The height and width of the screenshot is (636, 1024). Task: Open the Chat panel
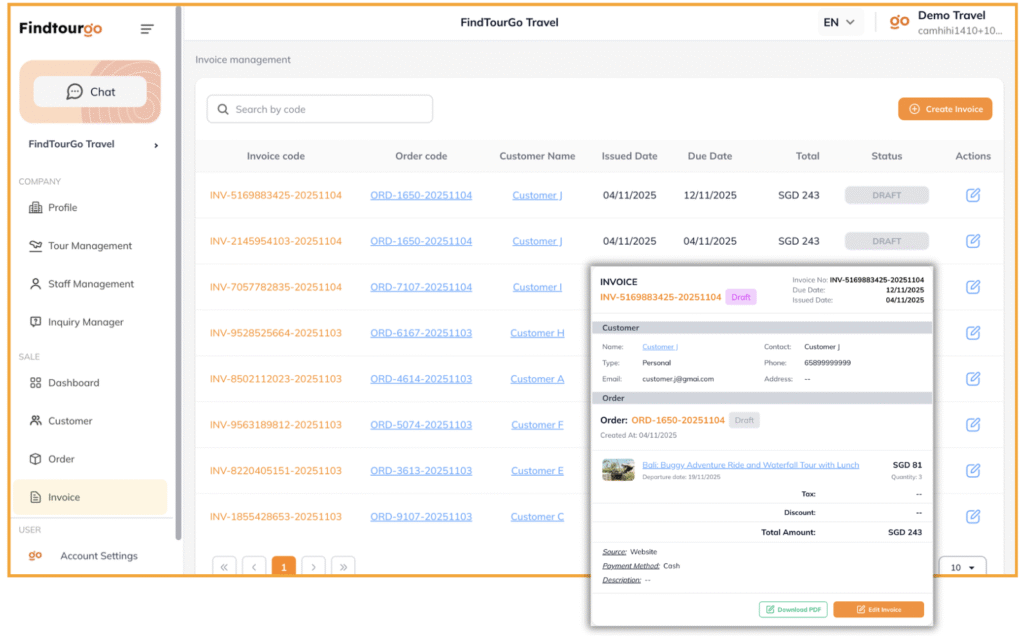pyautogui.click(x=90, y=92)
